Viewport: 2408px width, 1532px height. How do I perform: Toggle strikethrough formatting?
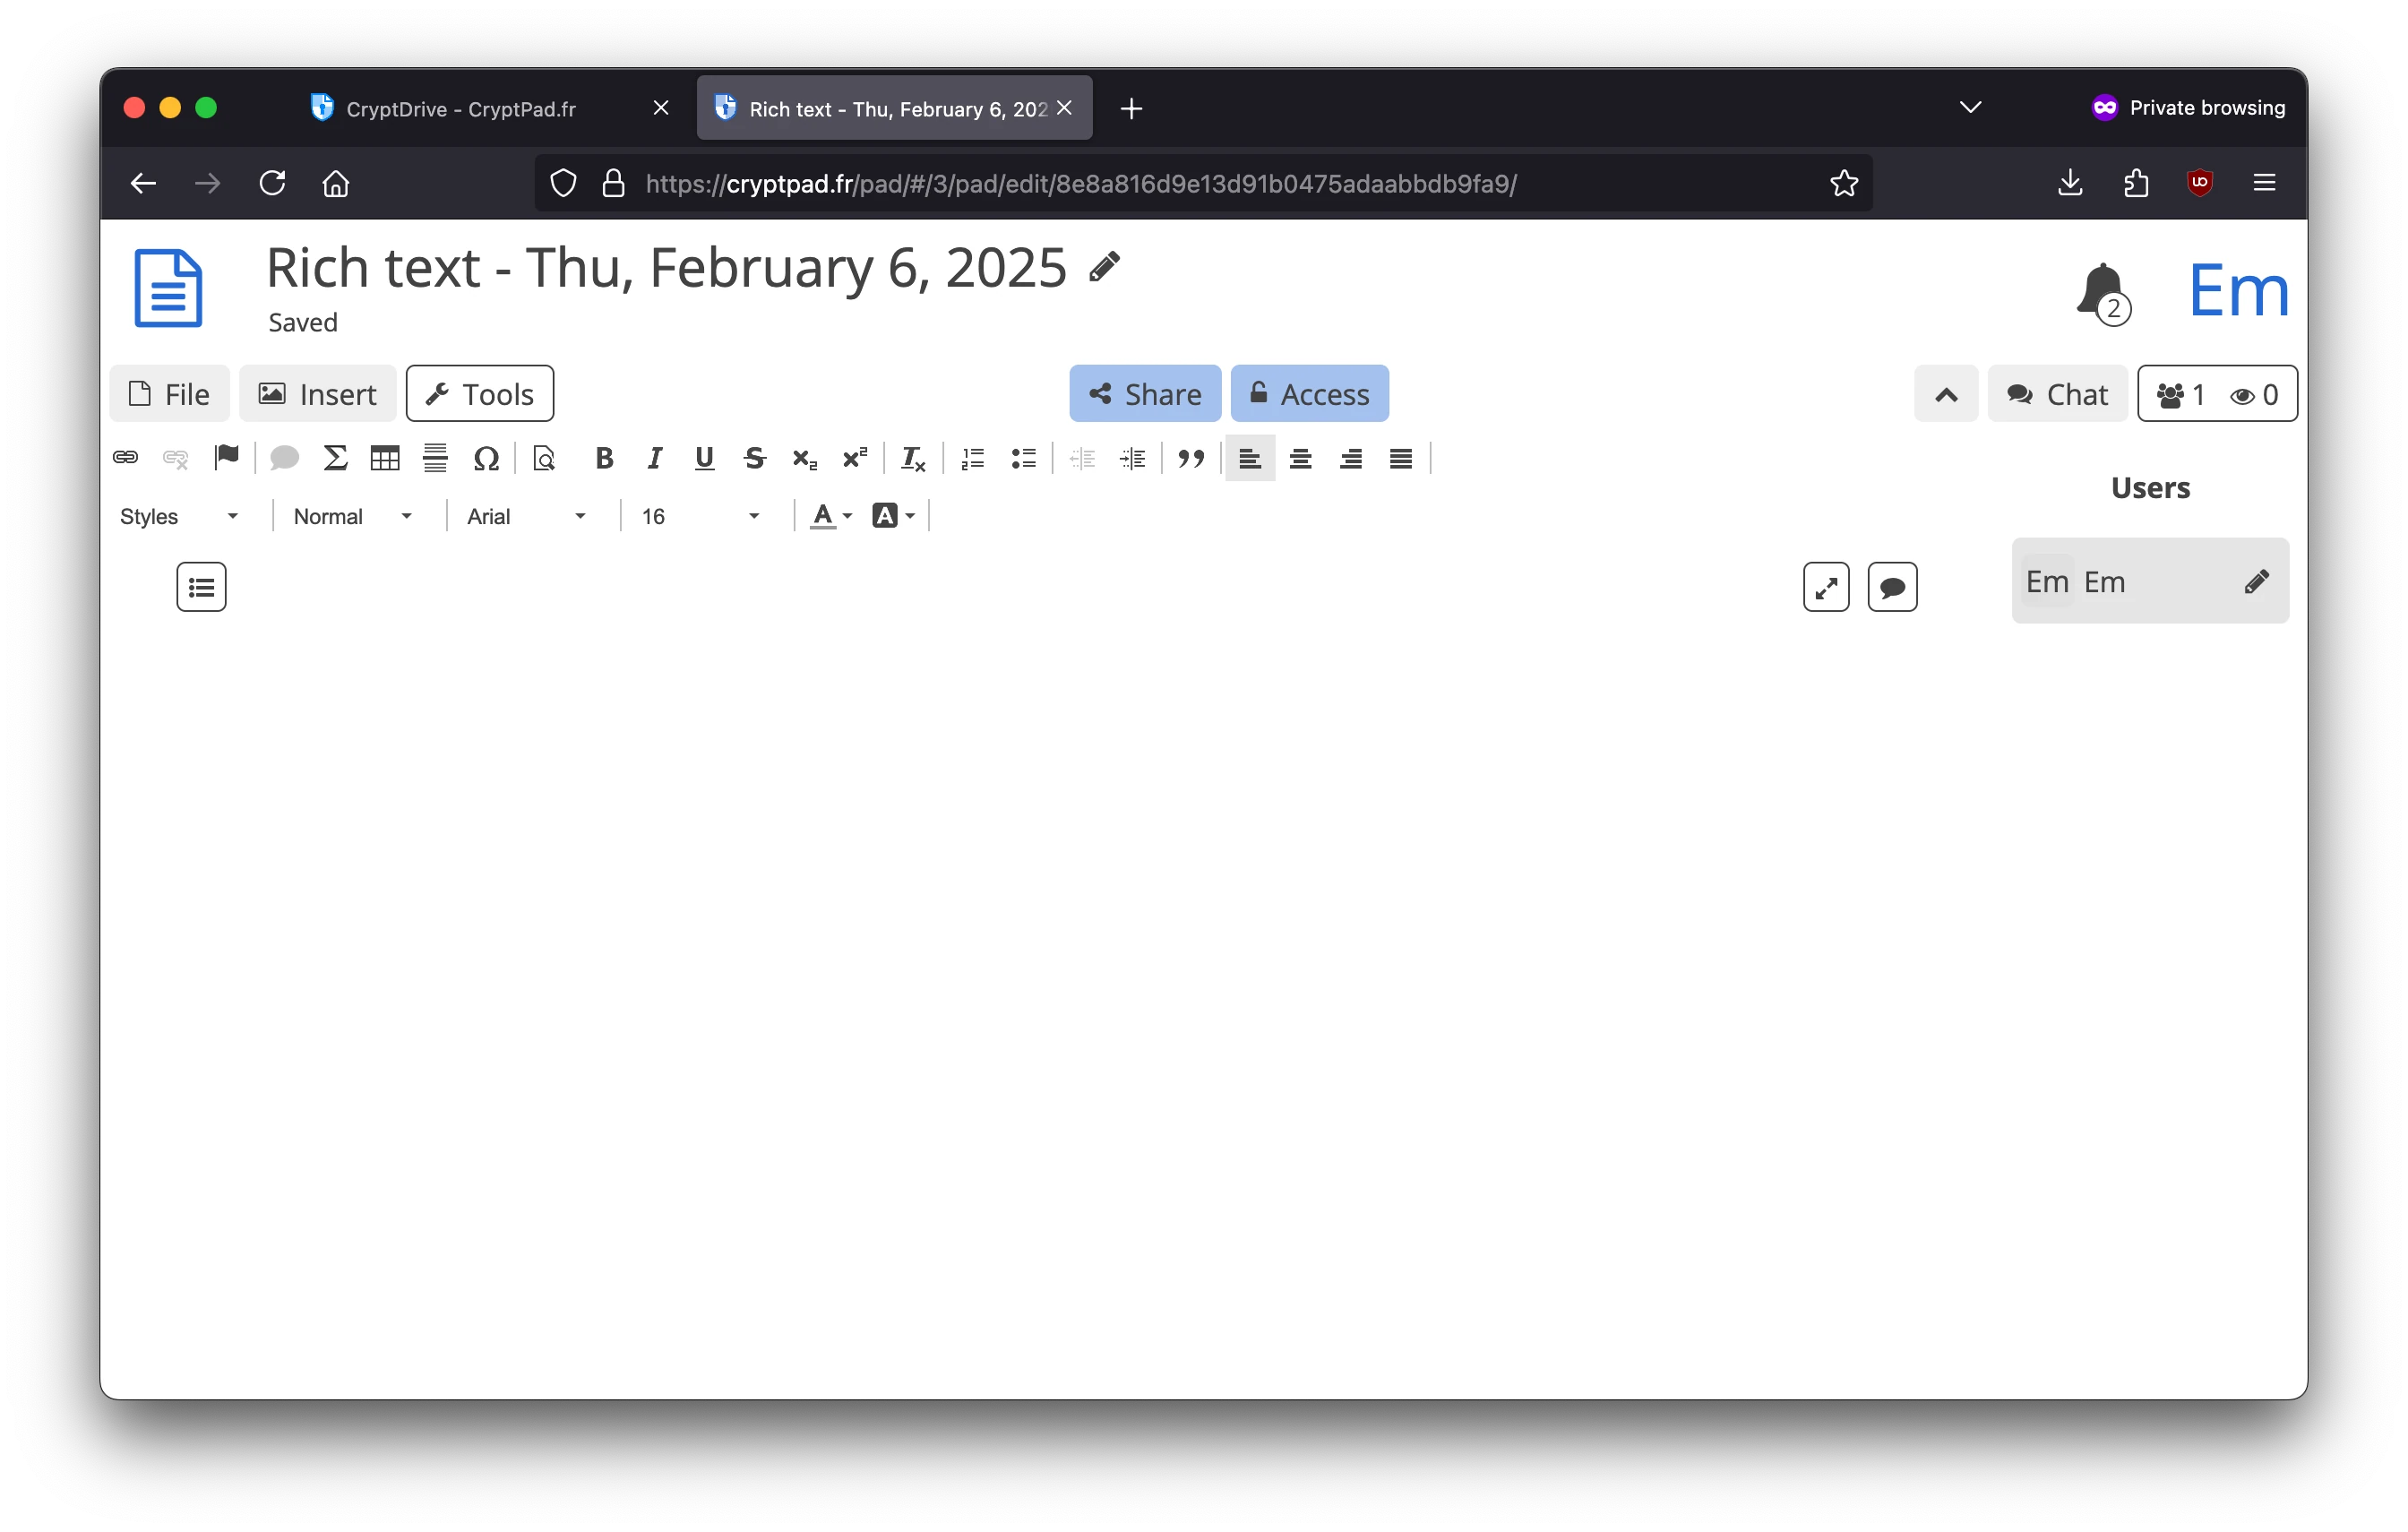pyautogui.click(x=754, y=458)
